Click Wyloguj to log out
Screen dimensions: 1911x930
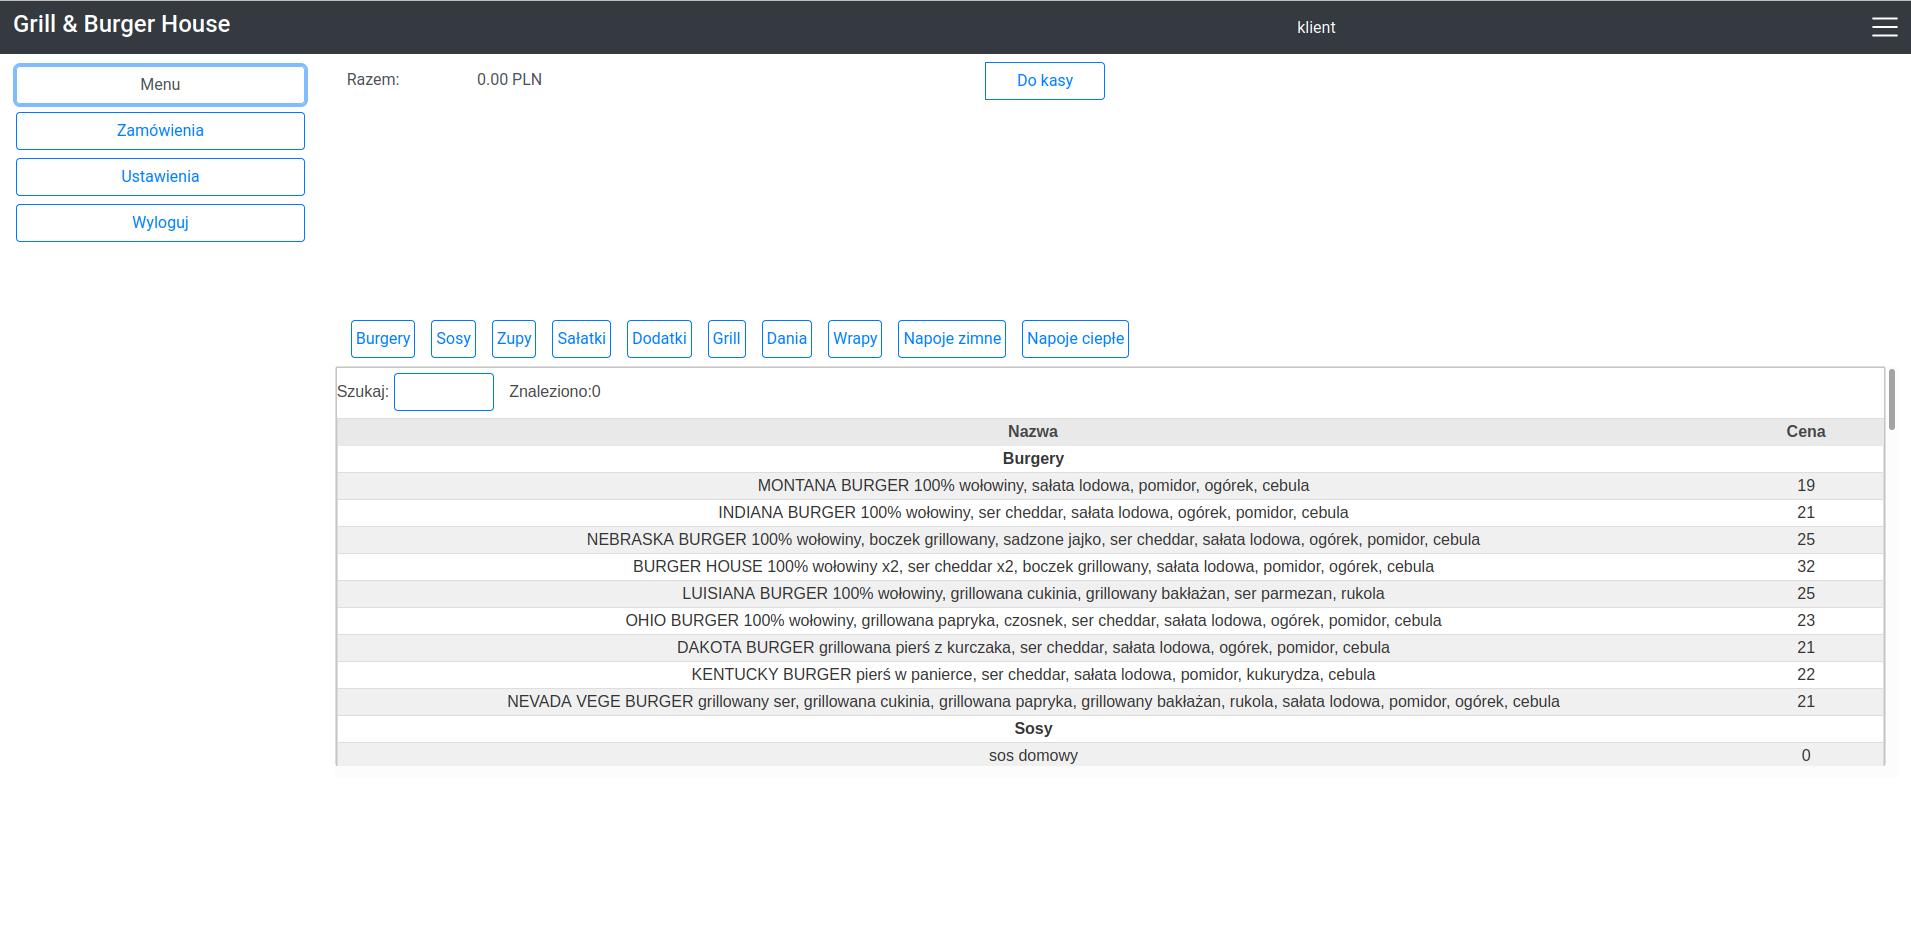(160, 223)
